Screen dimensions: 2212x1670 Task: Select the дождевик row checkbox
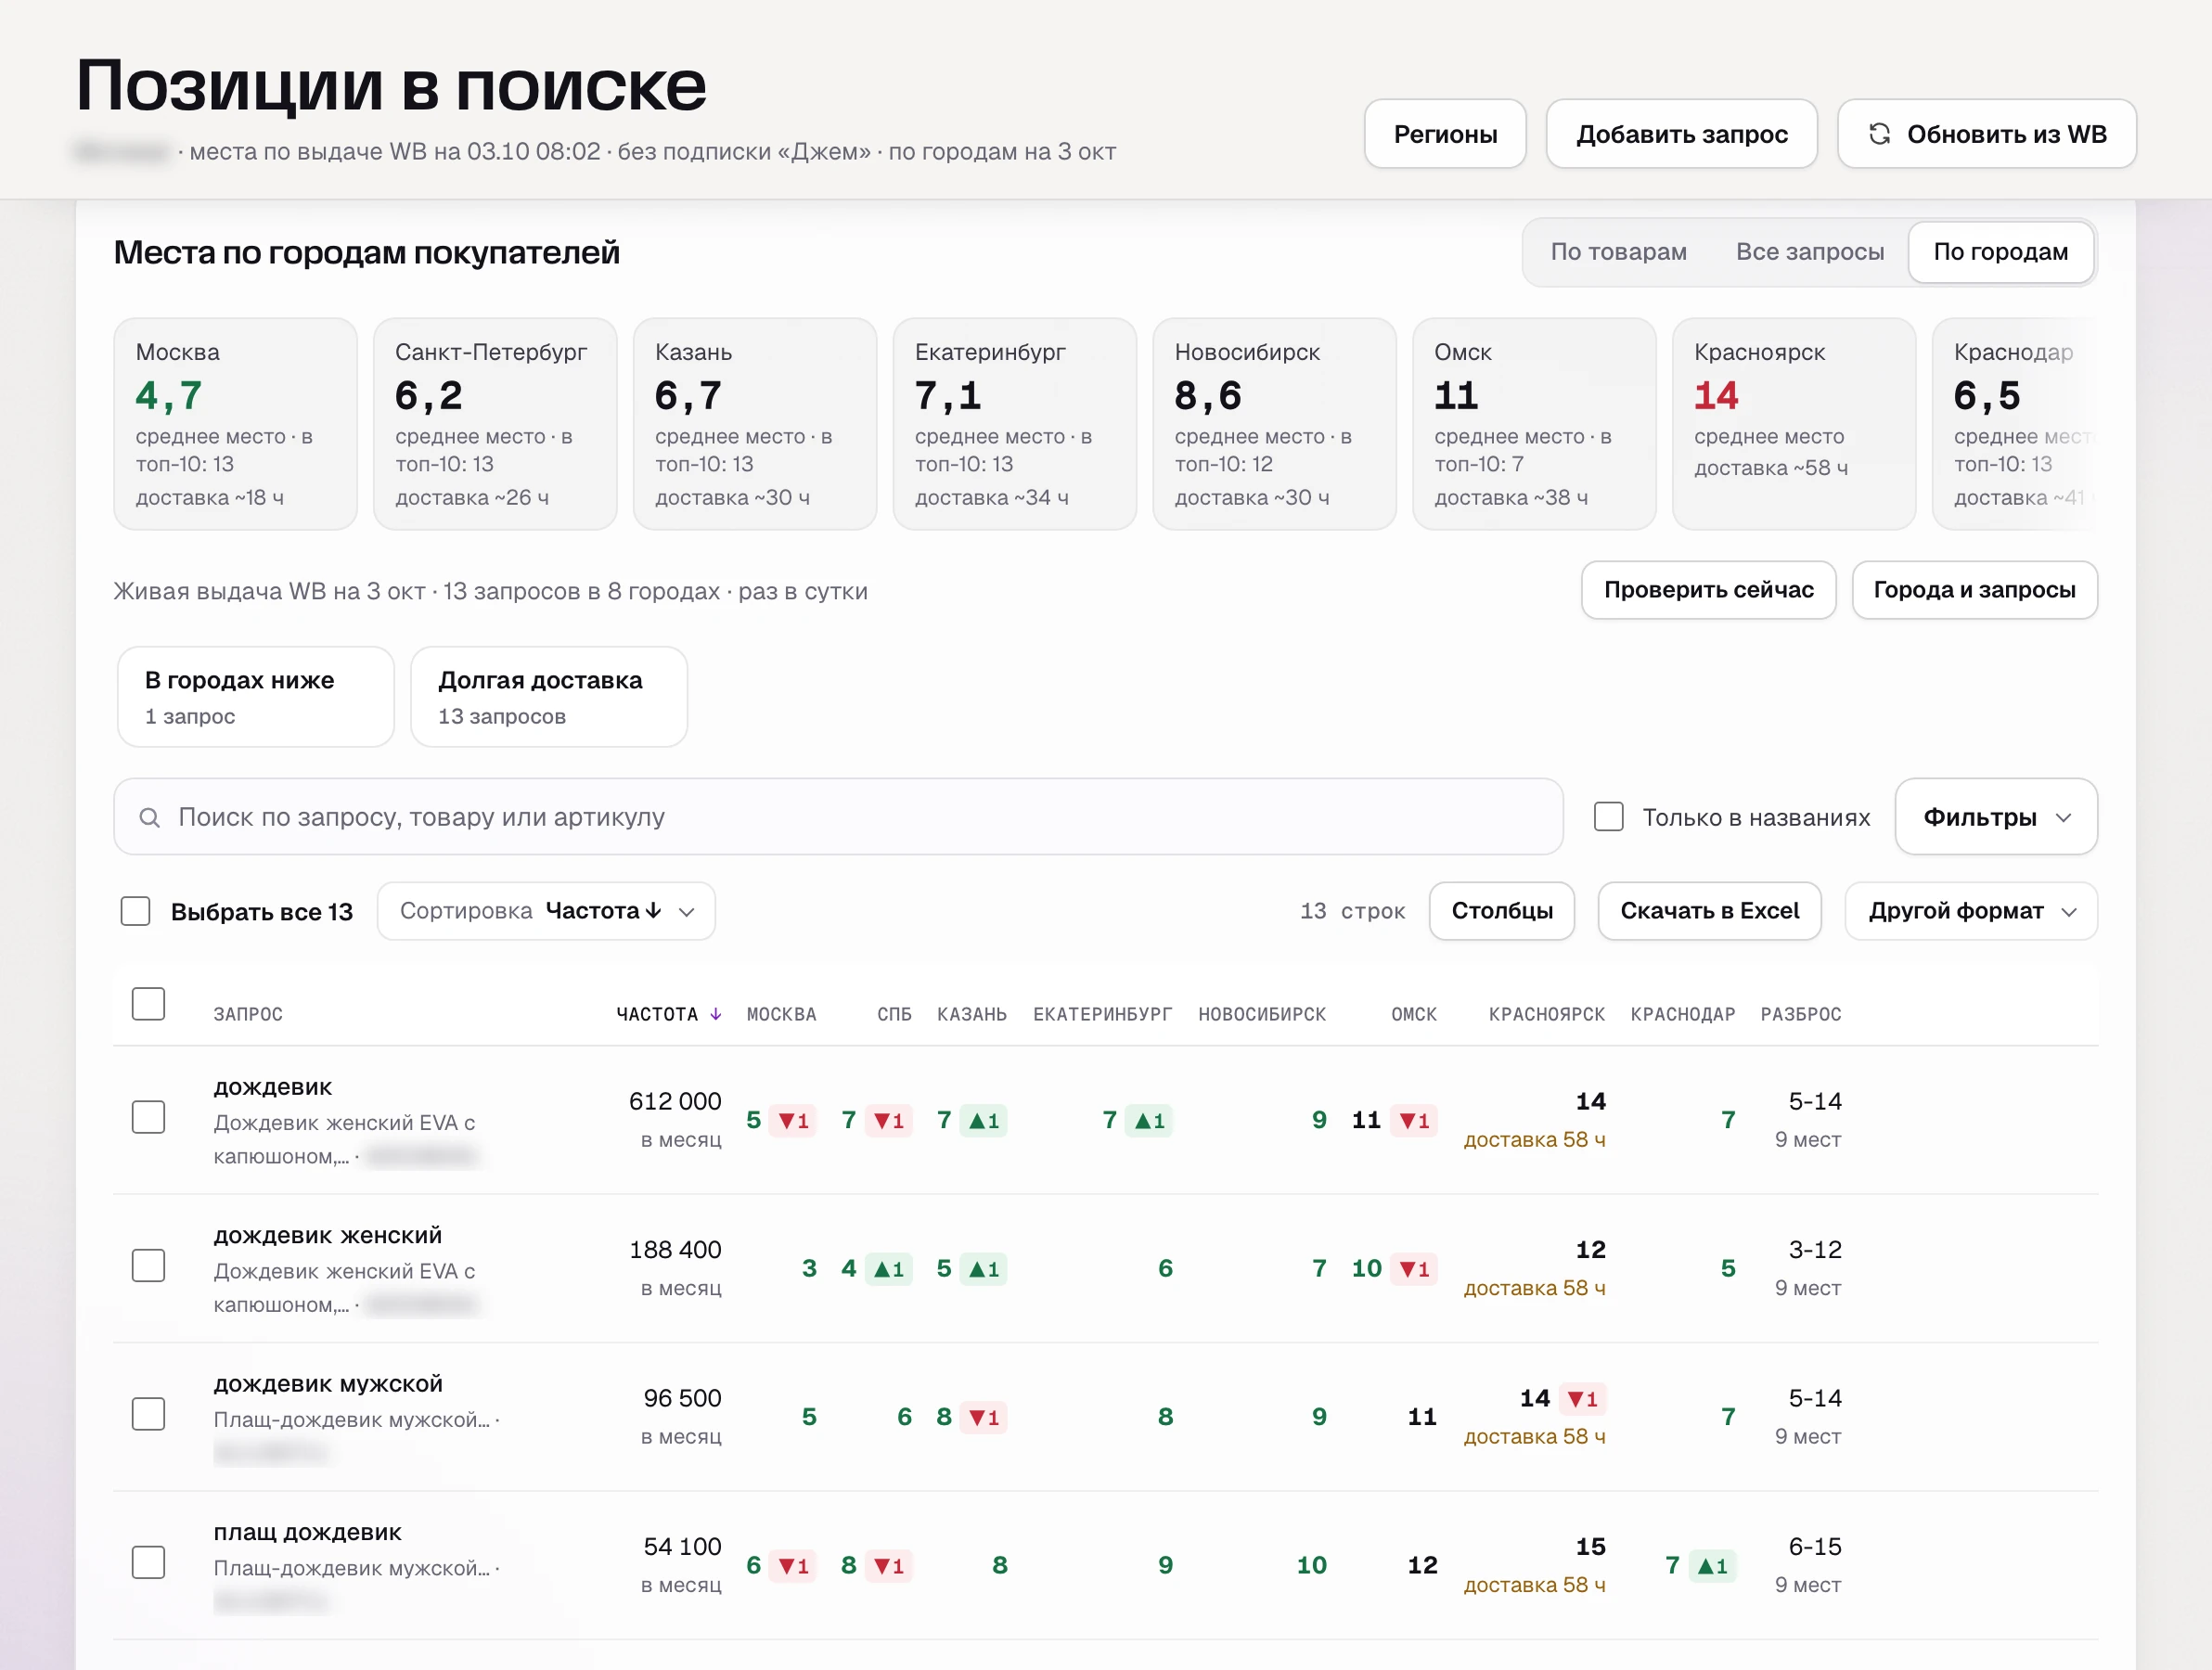click(x=148, y=1117)
